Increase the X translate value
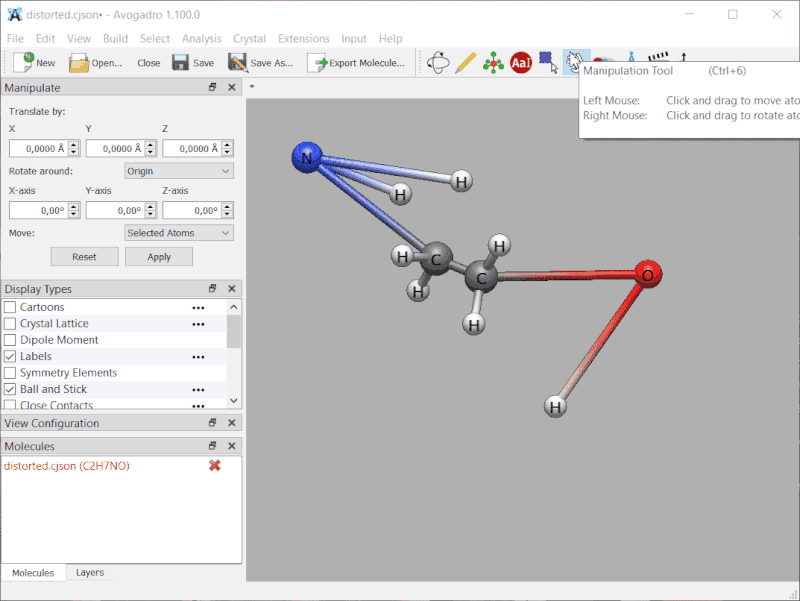Viewport: 800px width, 601px height. (x=74, y=145)
